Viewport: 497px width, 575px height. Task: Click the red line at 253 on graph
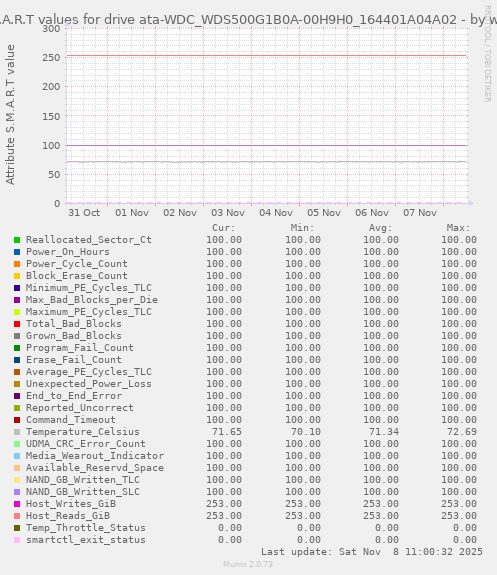(266, 56)
